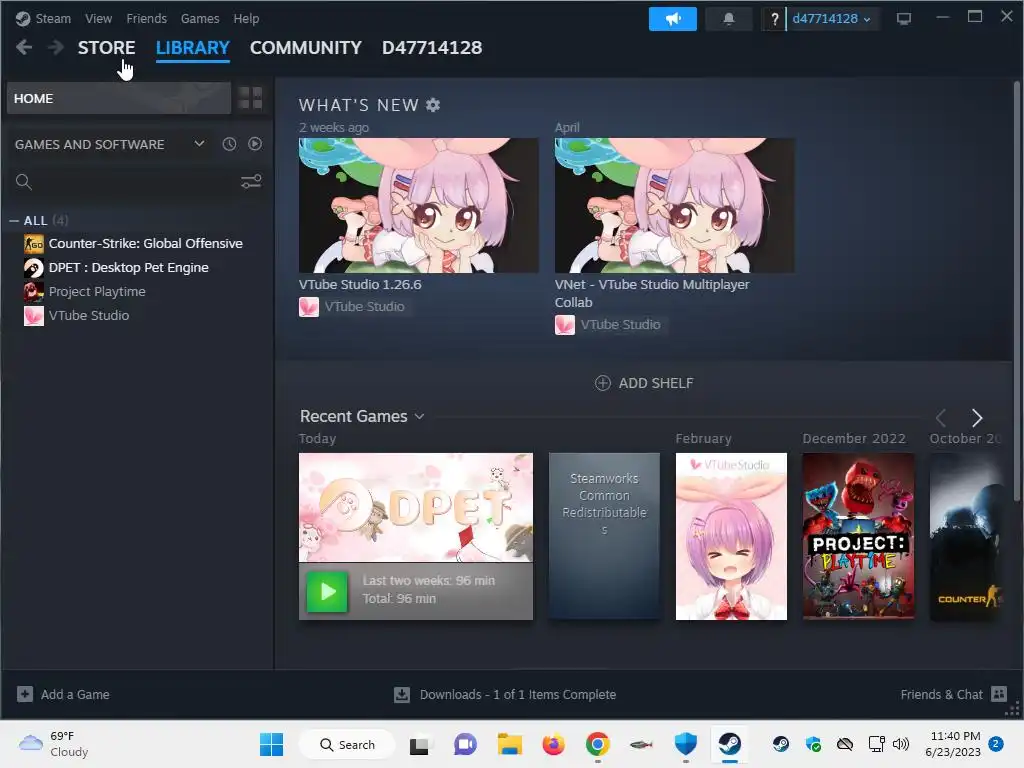1024x768 pixels.
Task: Click the Steam logo menu
Action: click(43, 18)
